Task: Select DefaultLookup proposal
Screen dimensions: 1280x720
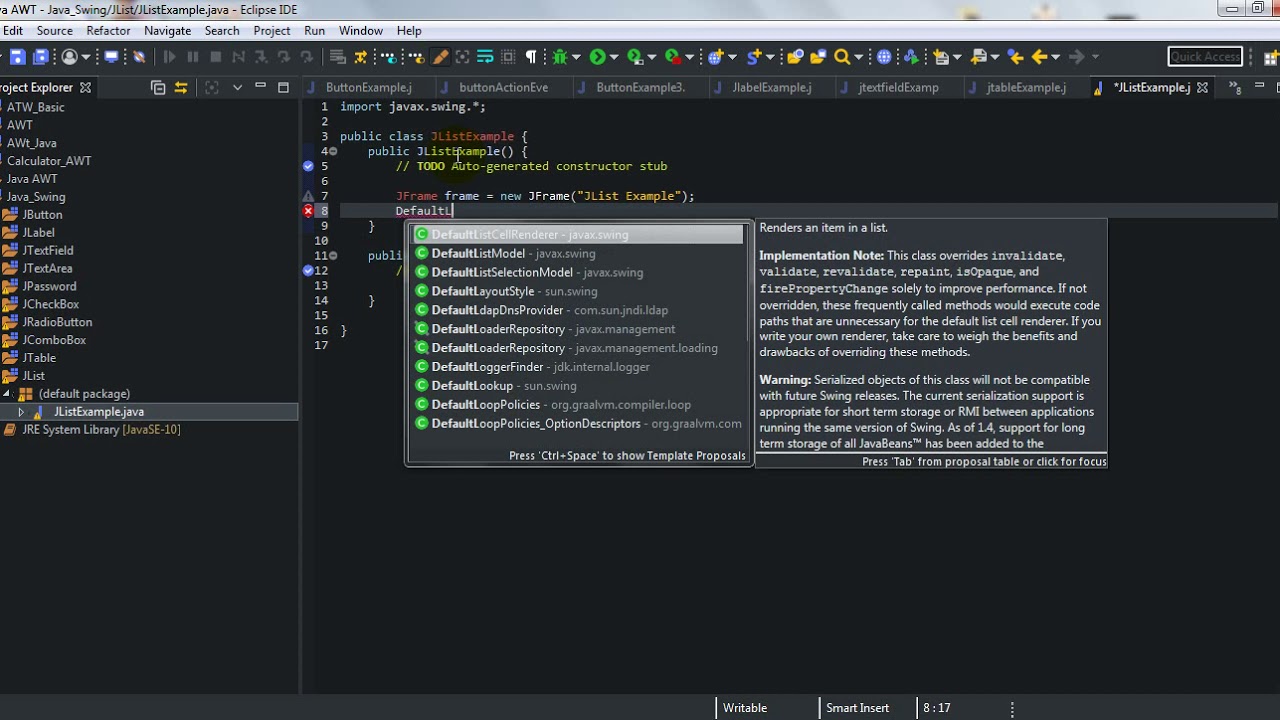Action: (x=578, y=386)
